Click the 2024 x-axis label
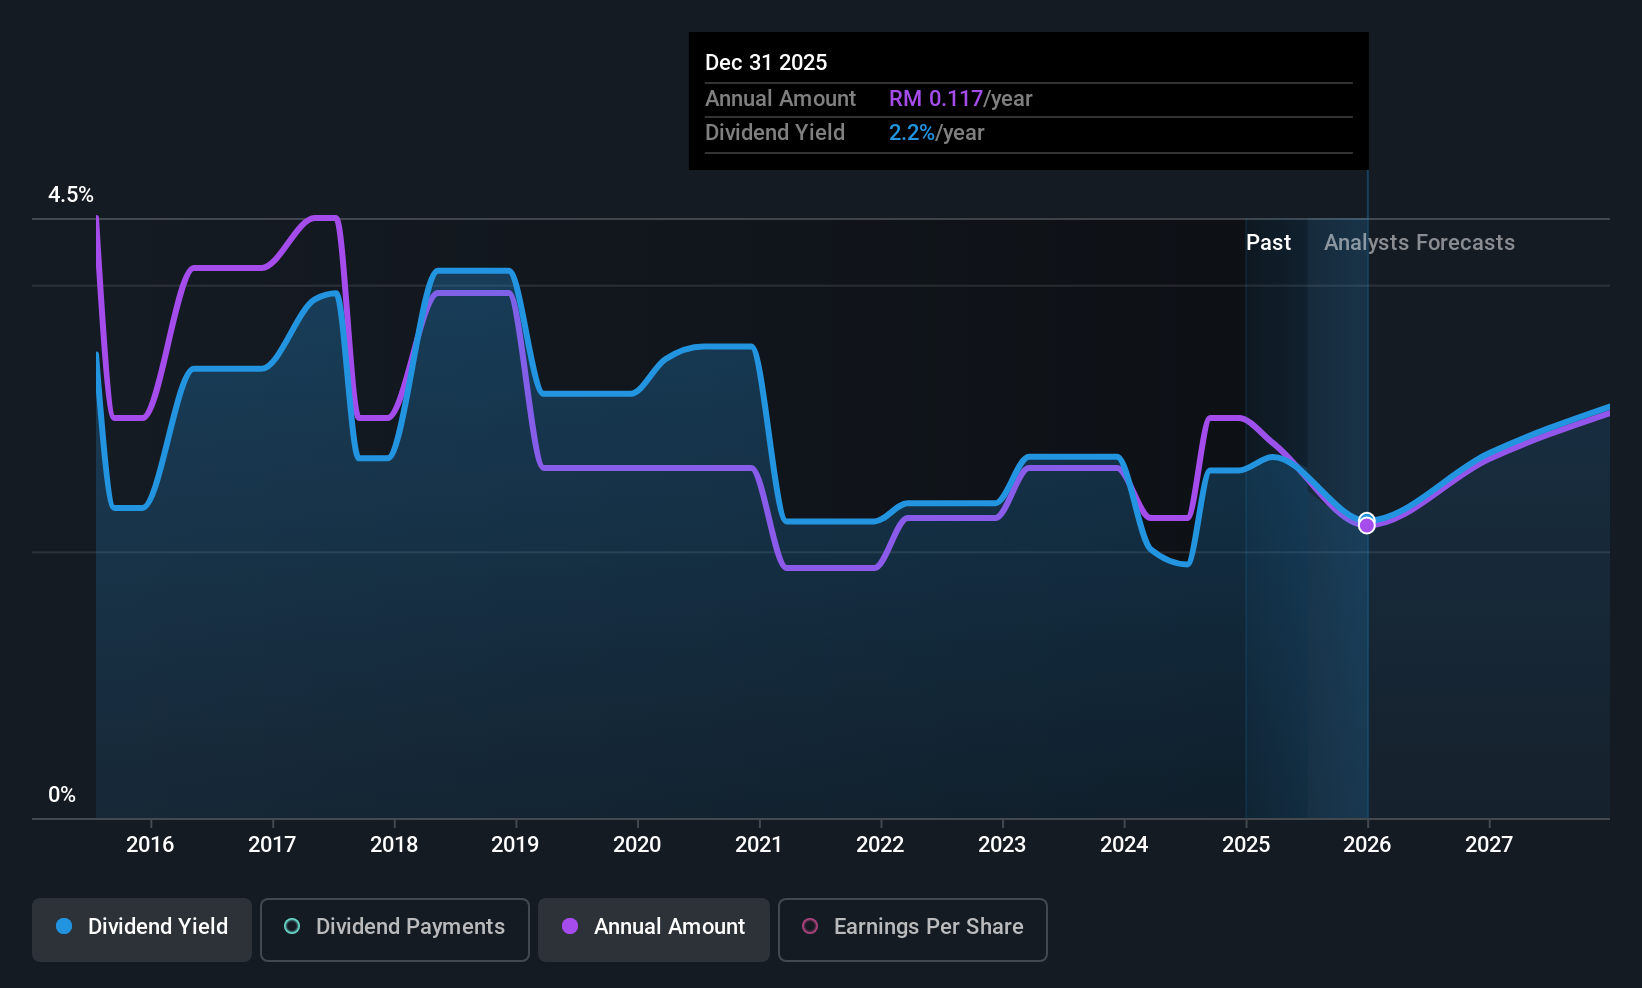The image size is (1642, 988). click(1124, 844)
